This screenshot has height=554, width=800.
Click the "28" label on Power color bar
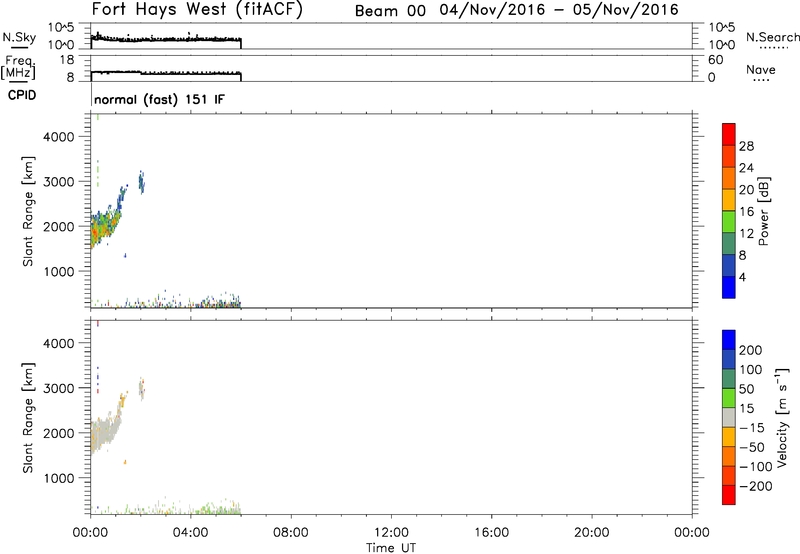tap(746, 146)
